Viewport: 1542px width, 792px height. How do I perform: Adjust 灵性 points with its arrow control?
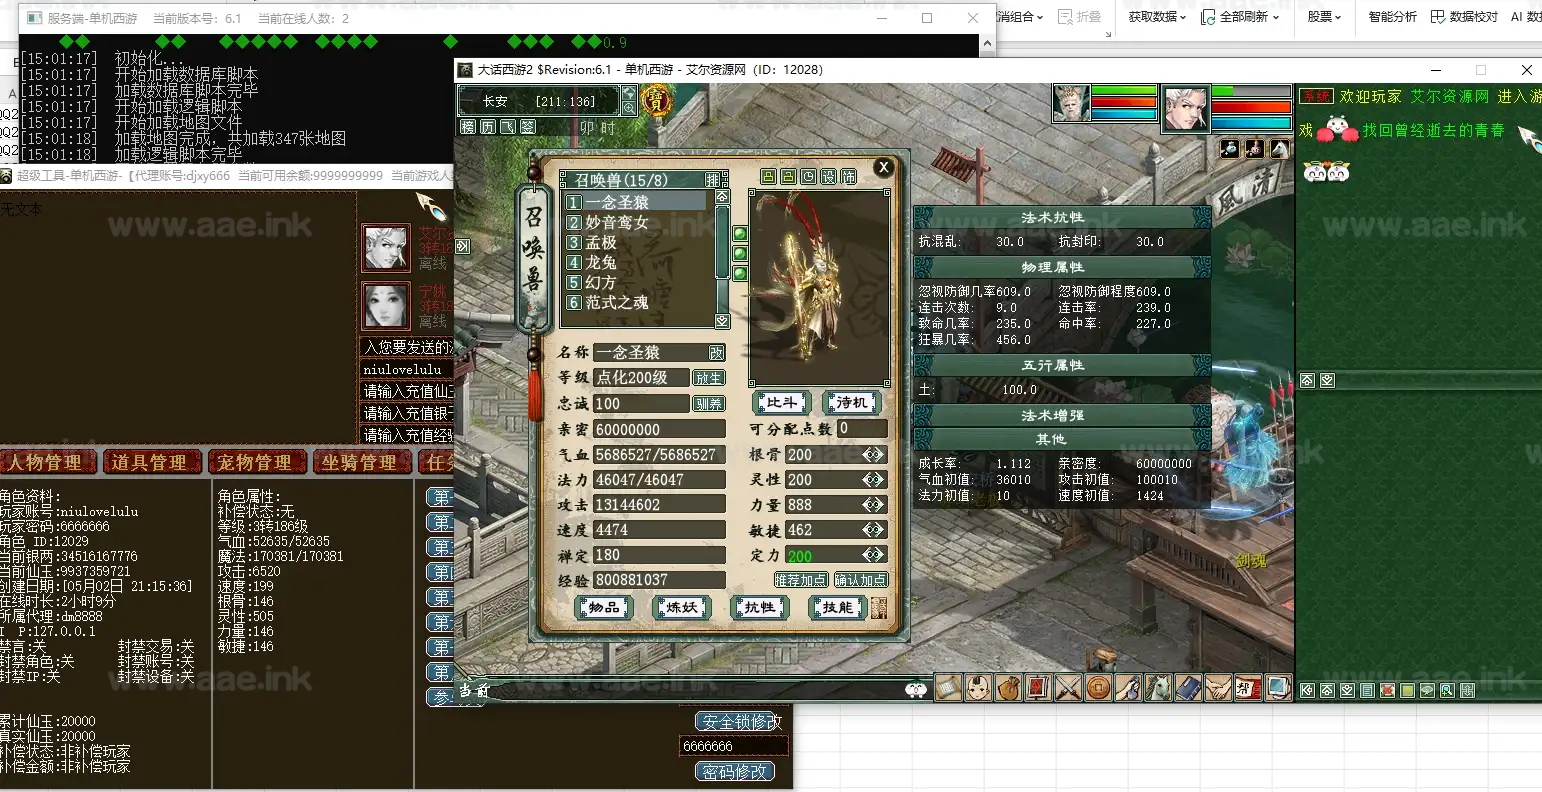[x=873, y=479]
